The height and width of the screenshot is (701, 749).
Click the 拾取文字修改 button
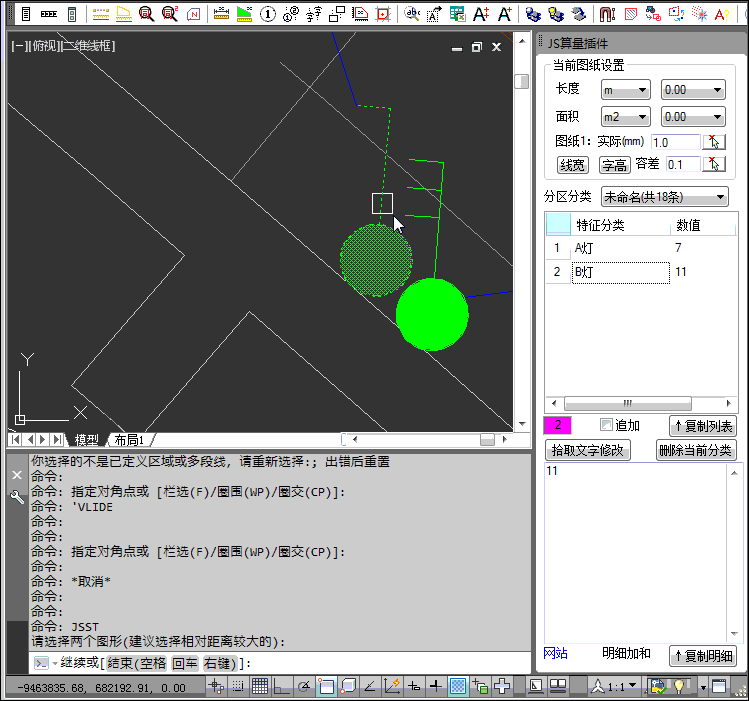point(588,450)
